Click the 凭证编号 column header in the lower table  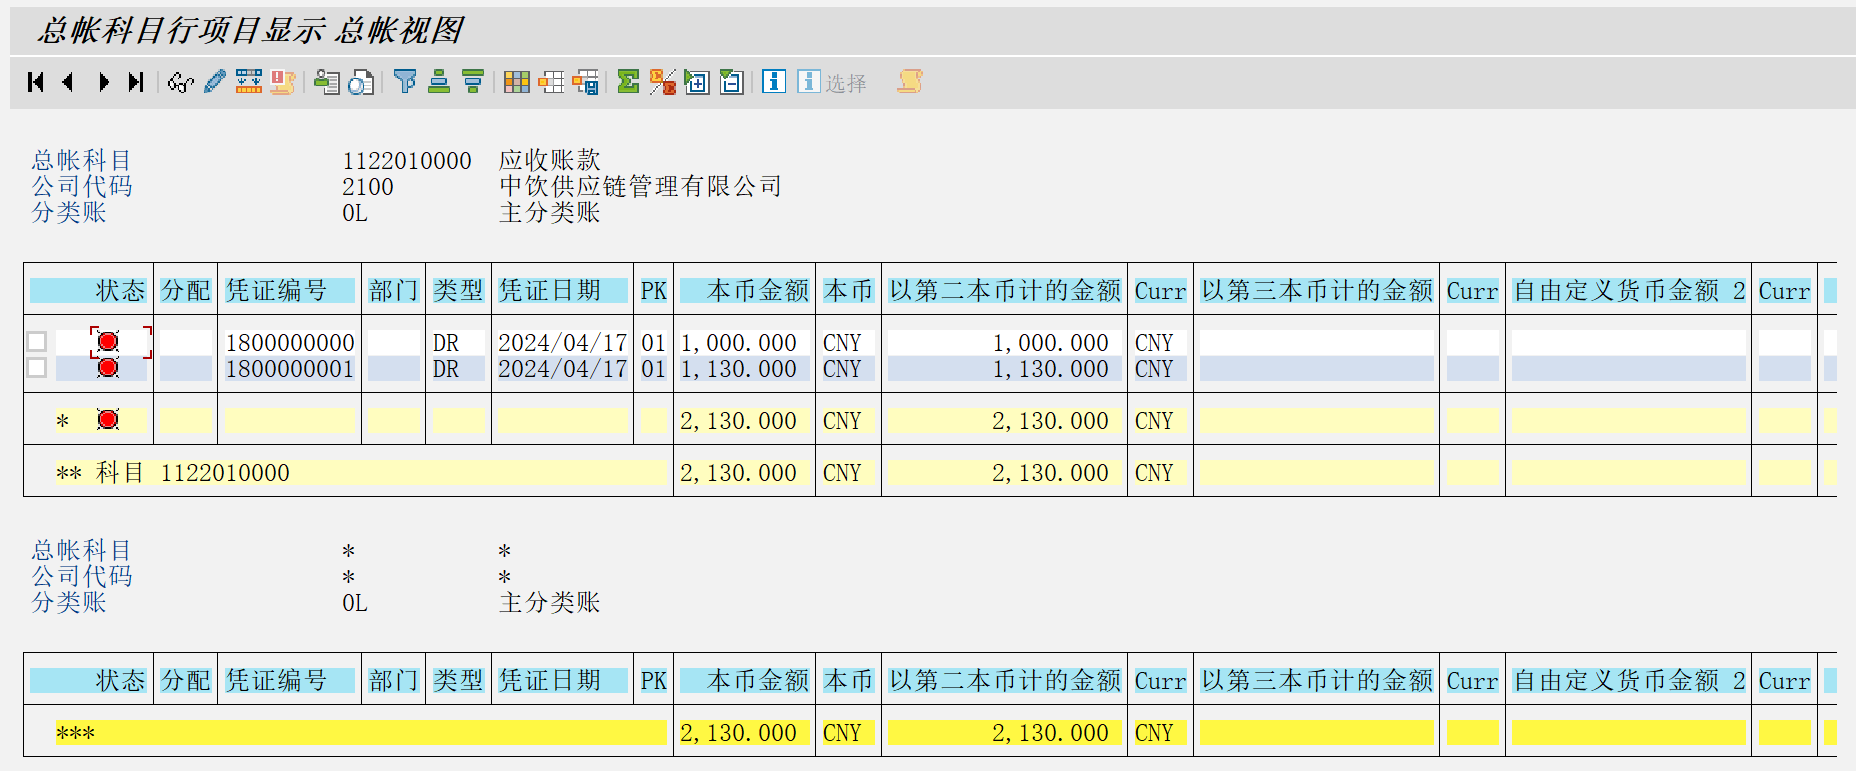click(290, 681)
